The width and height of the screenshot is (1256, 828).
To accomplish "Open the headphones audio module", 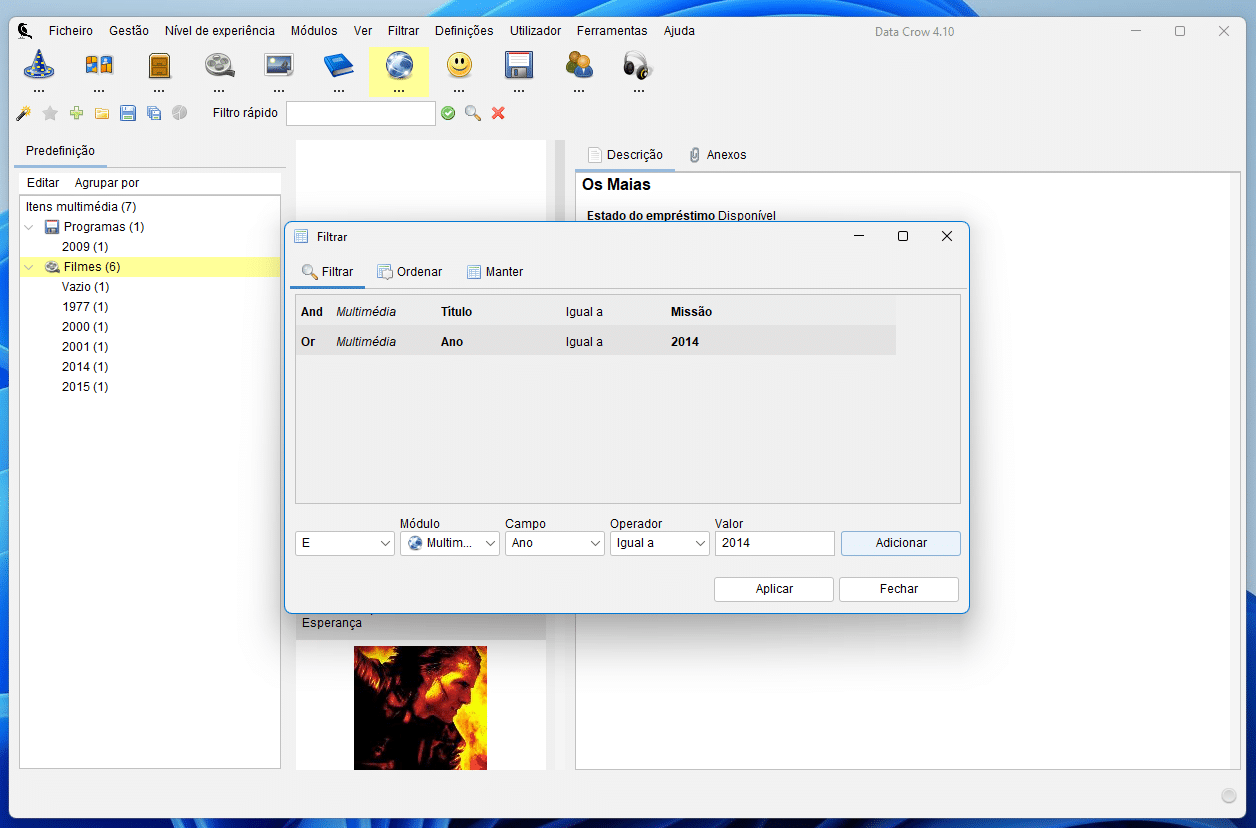I will pos(637,66).
